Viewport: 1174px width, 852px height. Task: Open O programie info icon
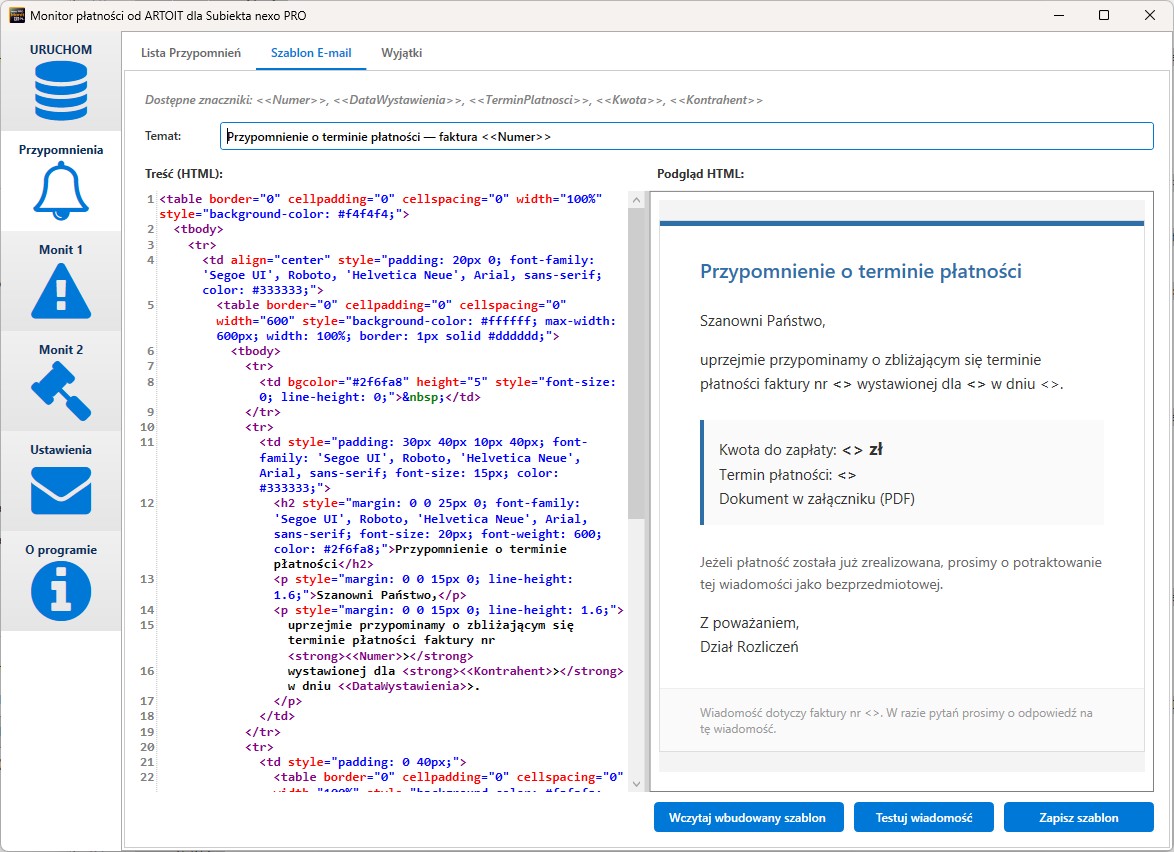pos(61,591)
